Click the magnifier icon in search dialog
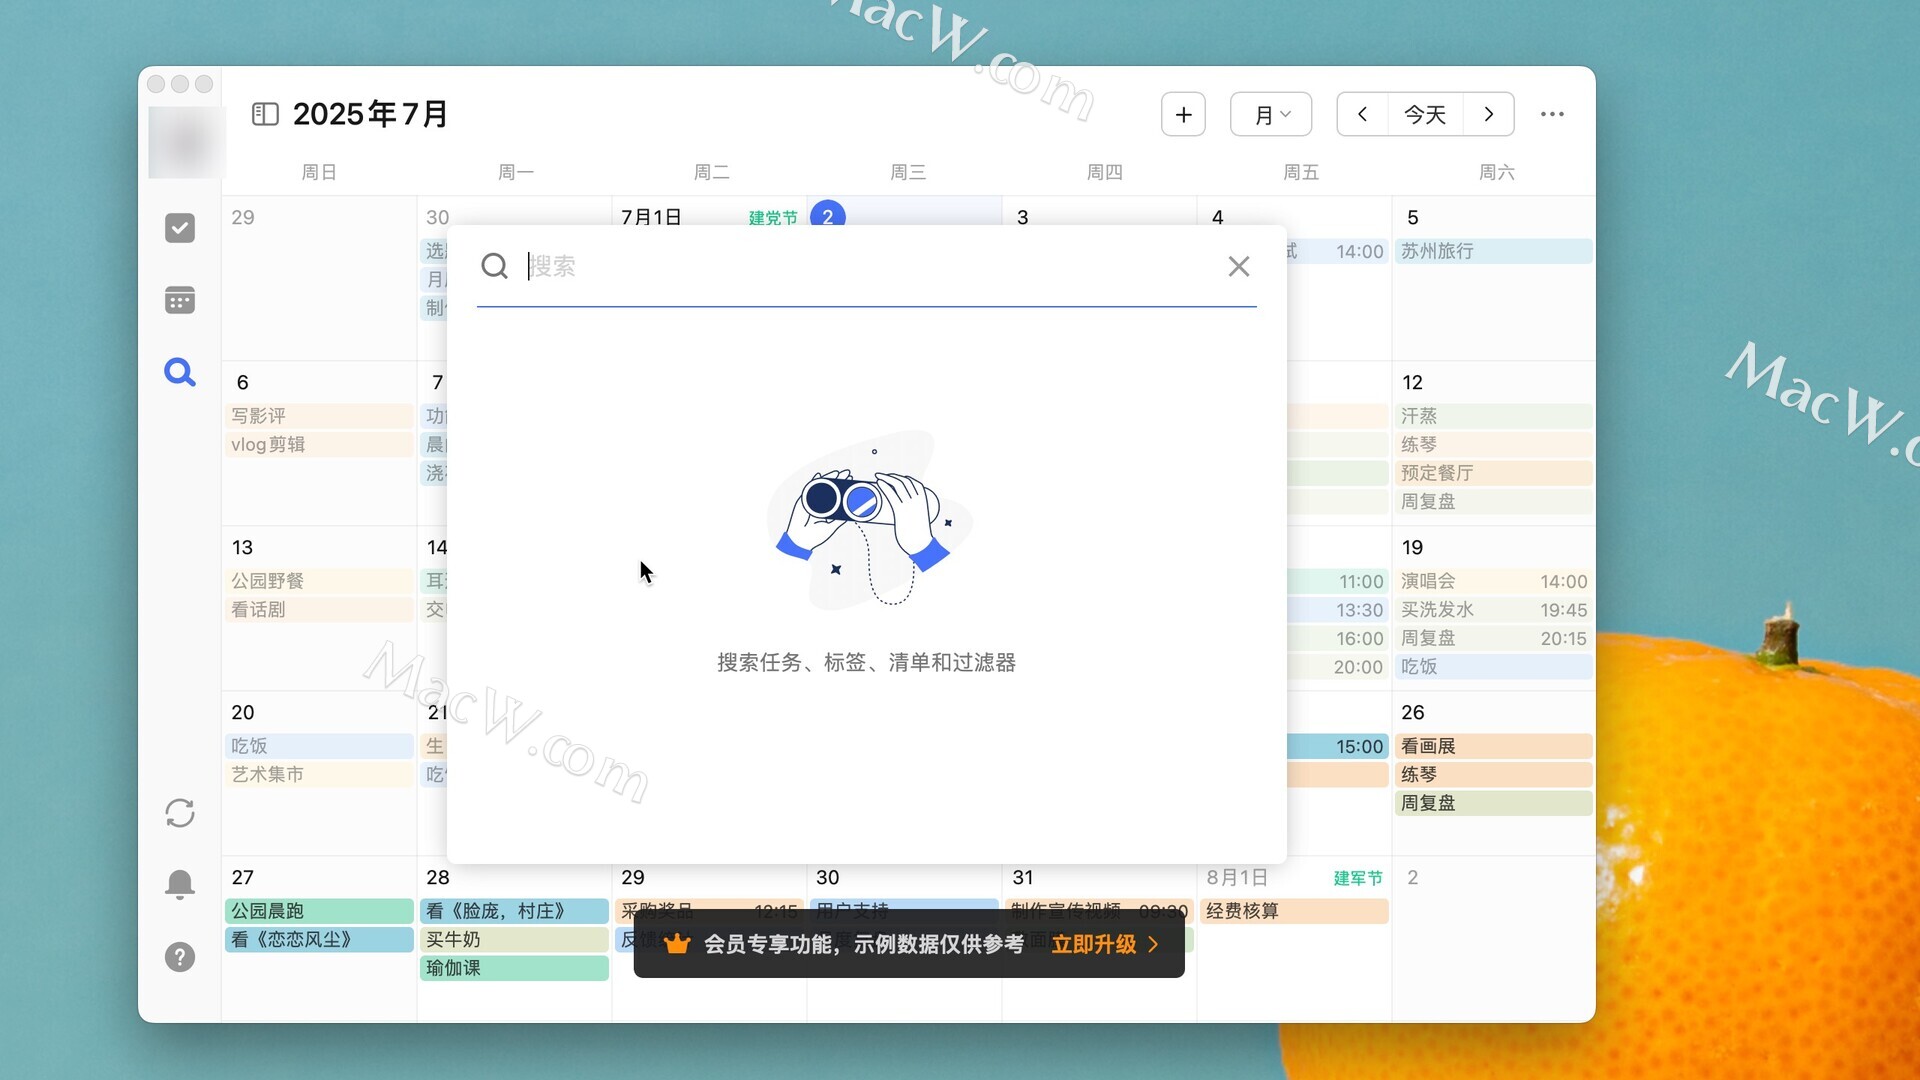The height and width of the screenshot is (1080, 1920). (x=495, y=266)
